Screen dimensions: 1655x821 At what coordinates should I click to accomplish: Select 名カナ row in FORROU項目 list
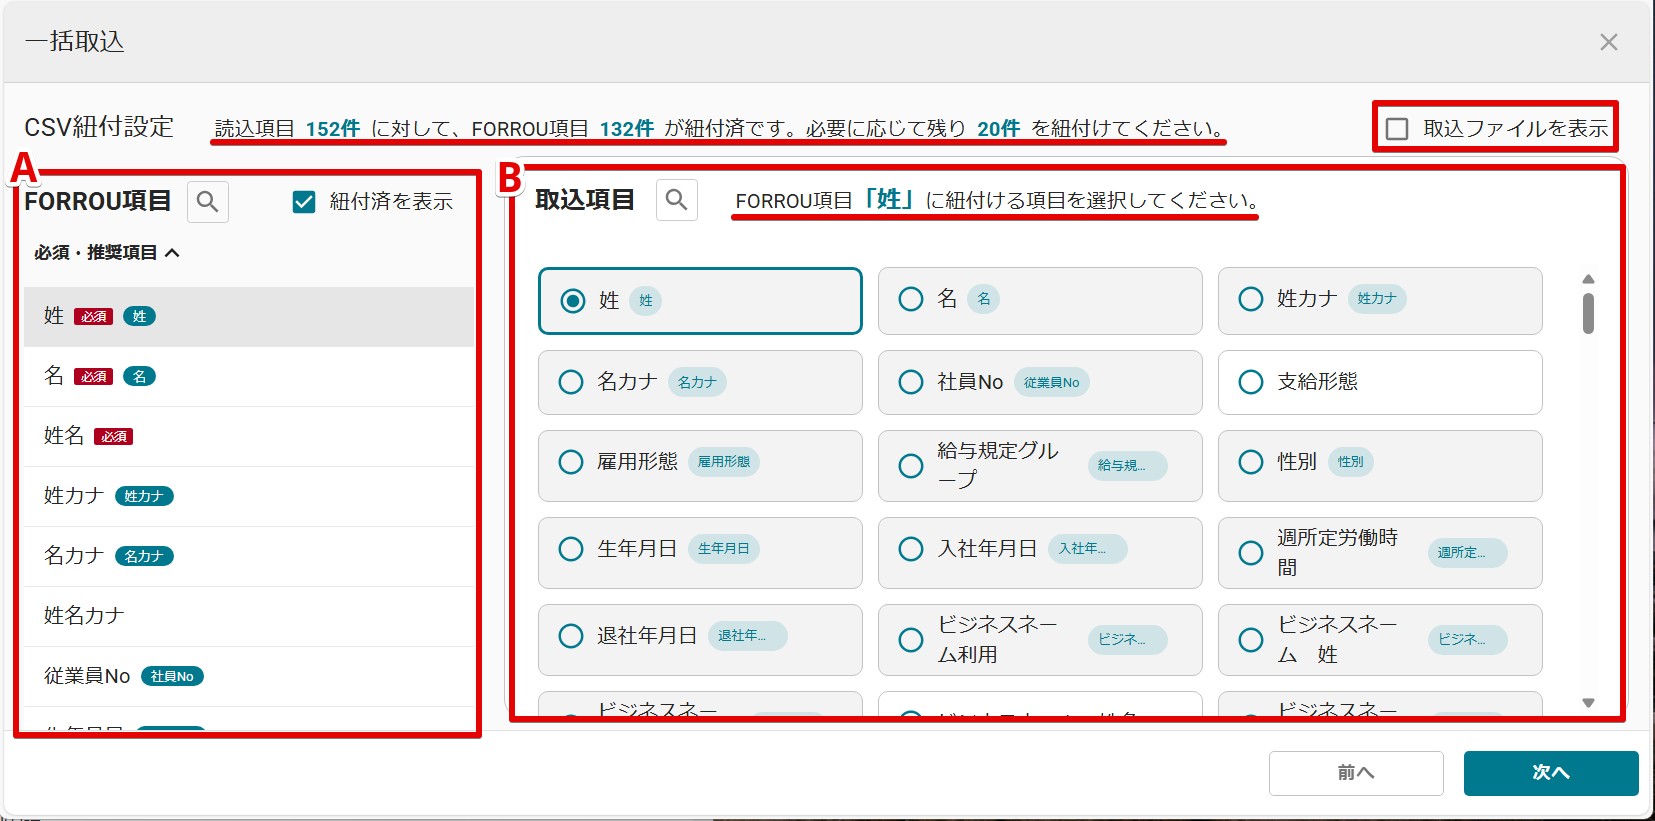click(x=249, y=557)
